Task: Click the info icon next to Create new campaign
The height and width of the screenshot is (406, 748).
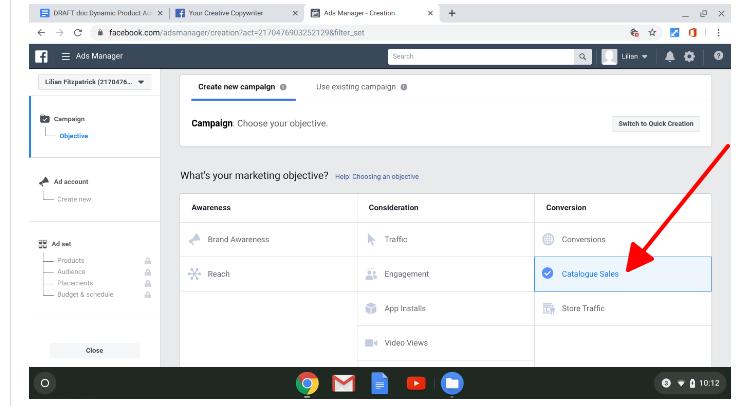Action: [283, 87]
